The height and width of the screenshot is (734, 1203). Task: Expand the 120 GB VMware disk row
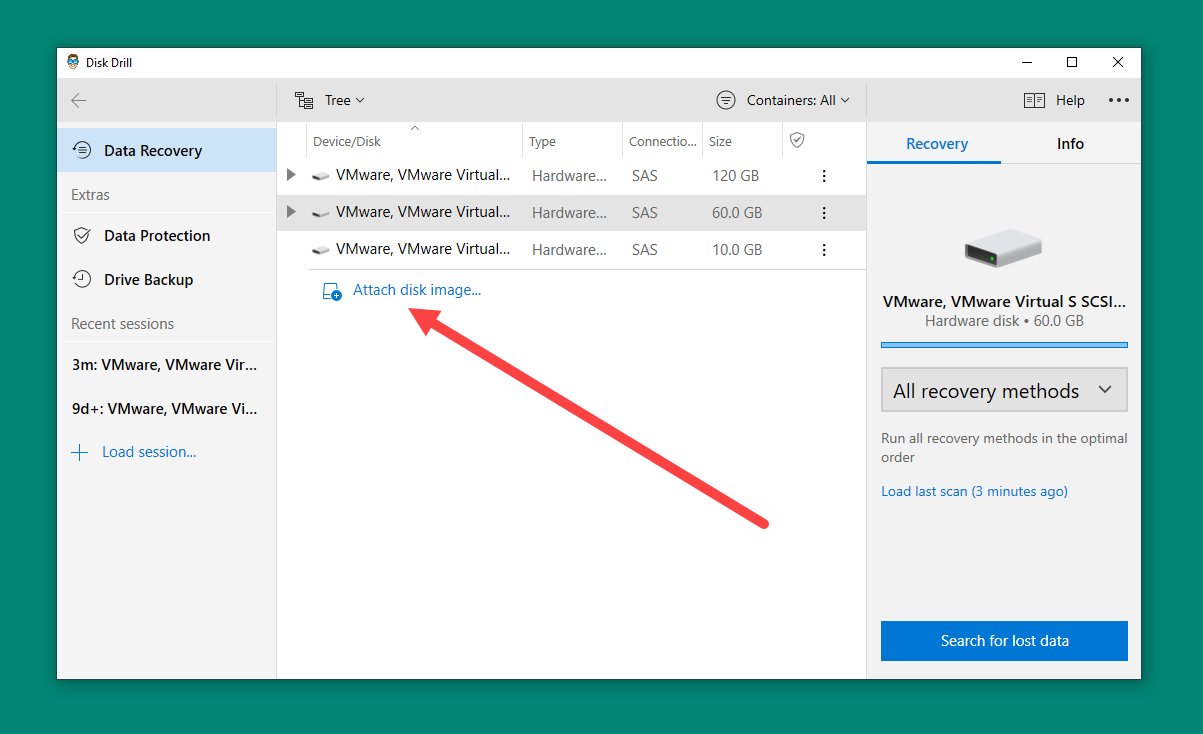click(x=291, y=175)
